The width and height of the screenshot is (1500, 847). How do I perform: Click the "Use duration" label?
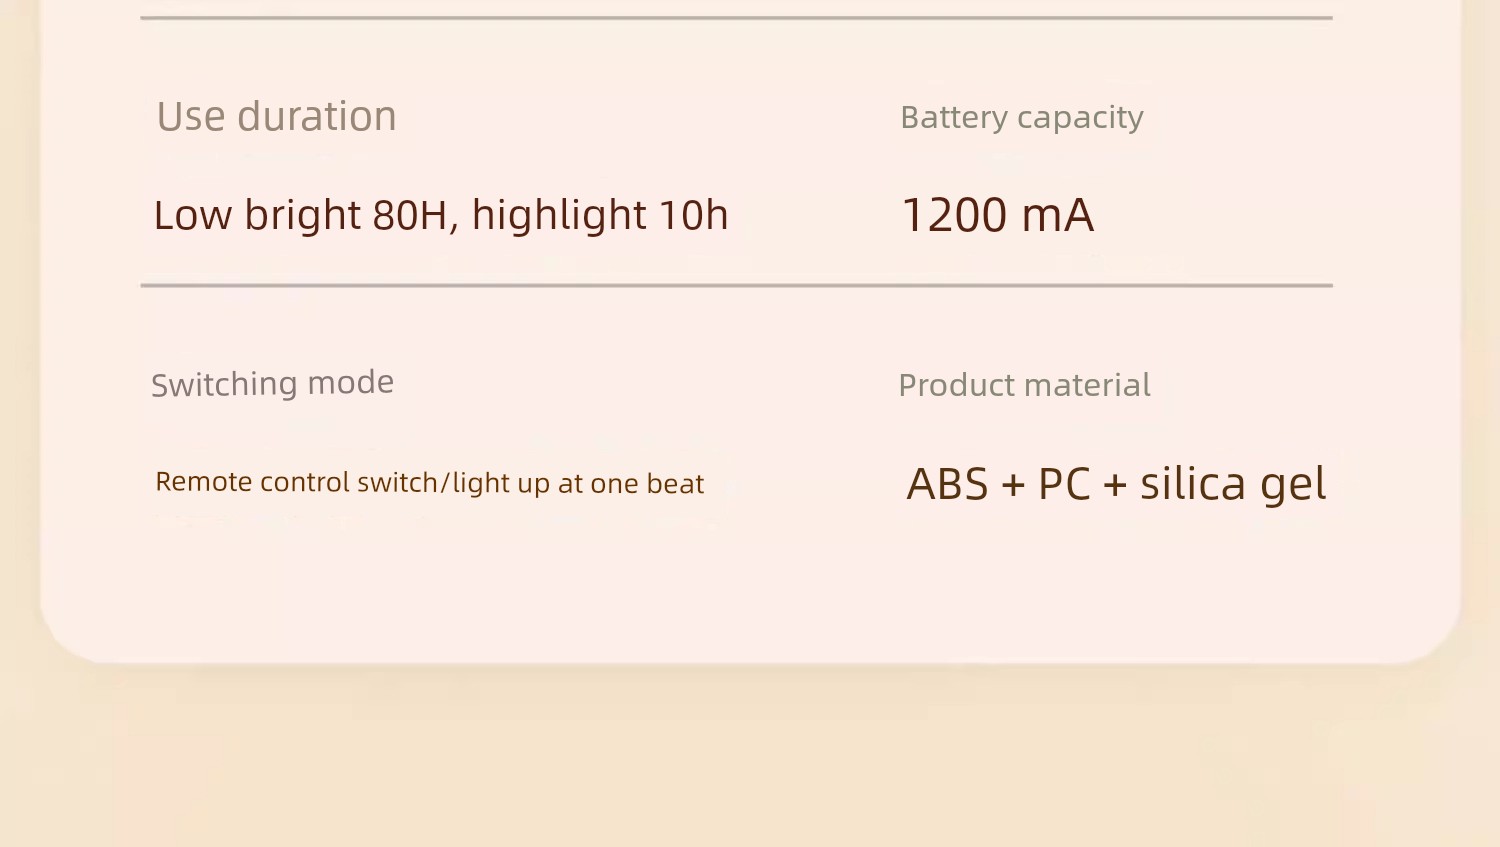tap(276, 117)
